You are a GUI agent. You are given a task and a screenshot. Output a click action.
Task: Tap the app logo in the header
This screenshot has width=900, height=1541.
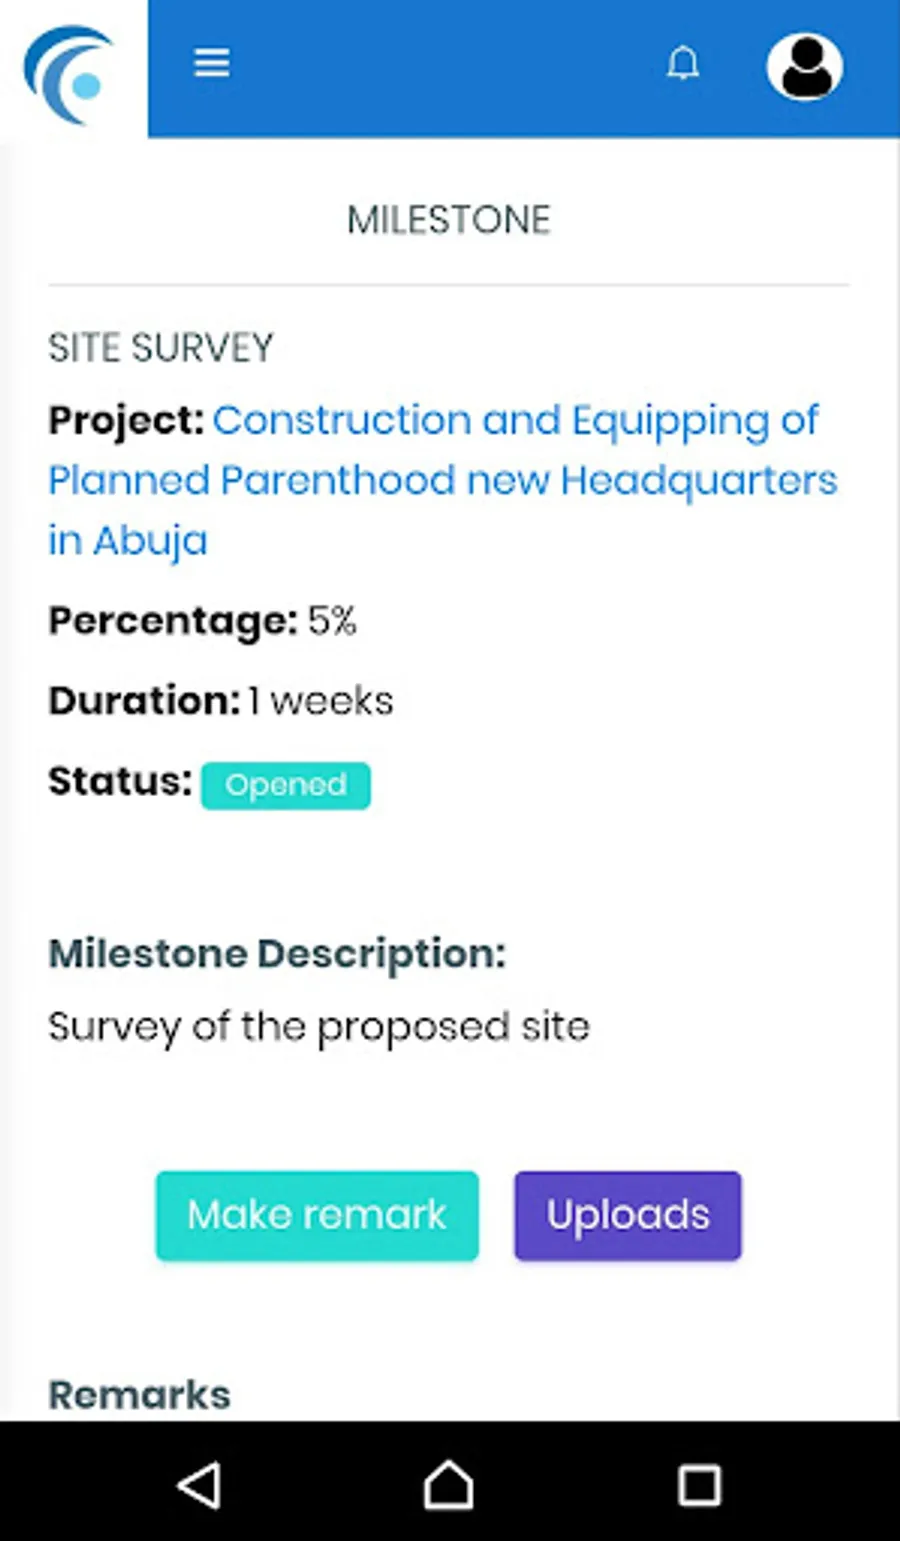point(70,74)
